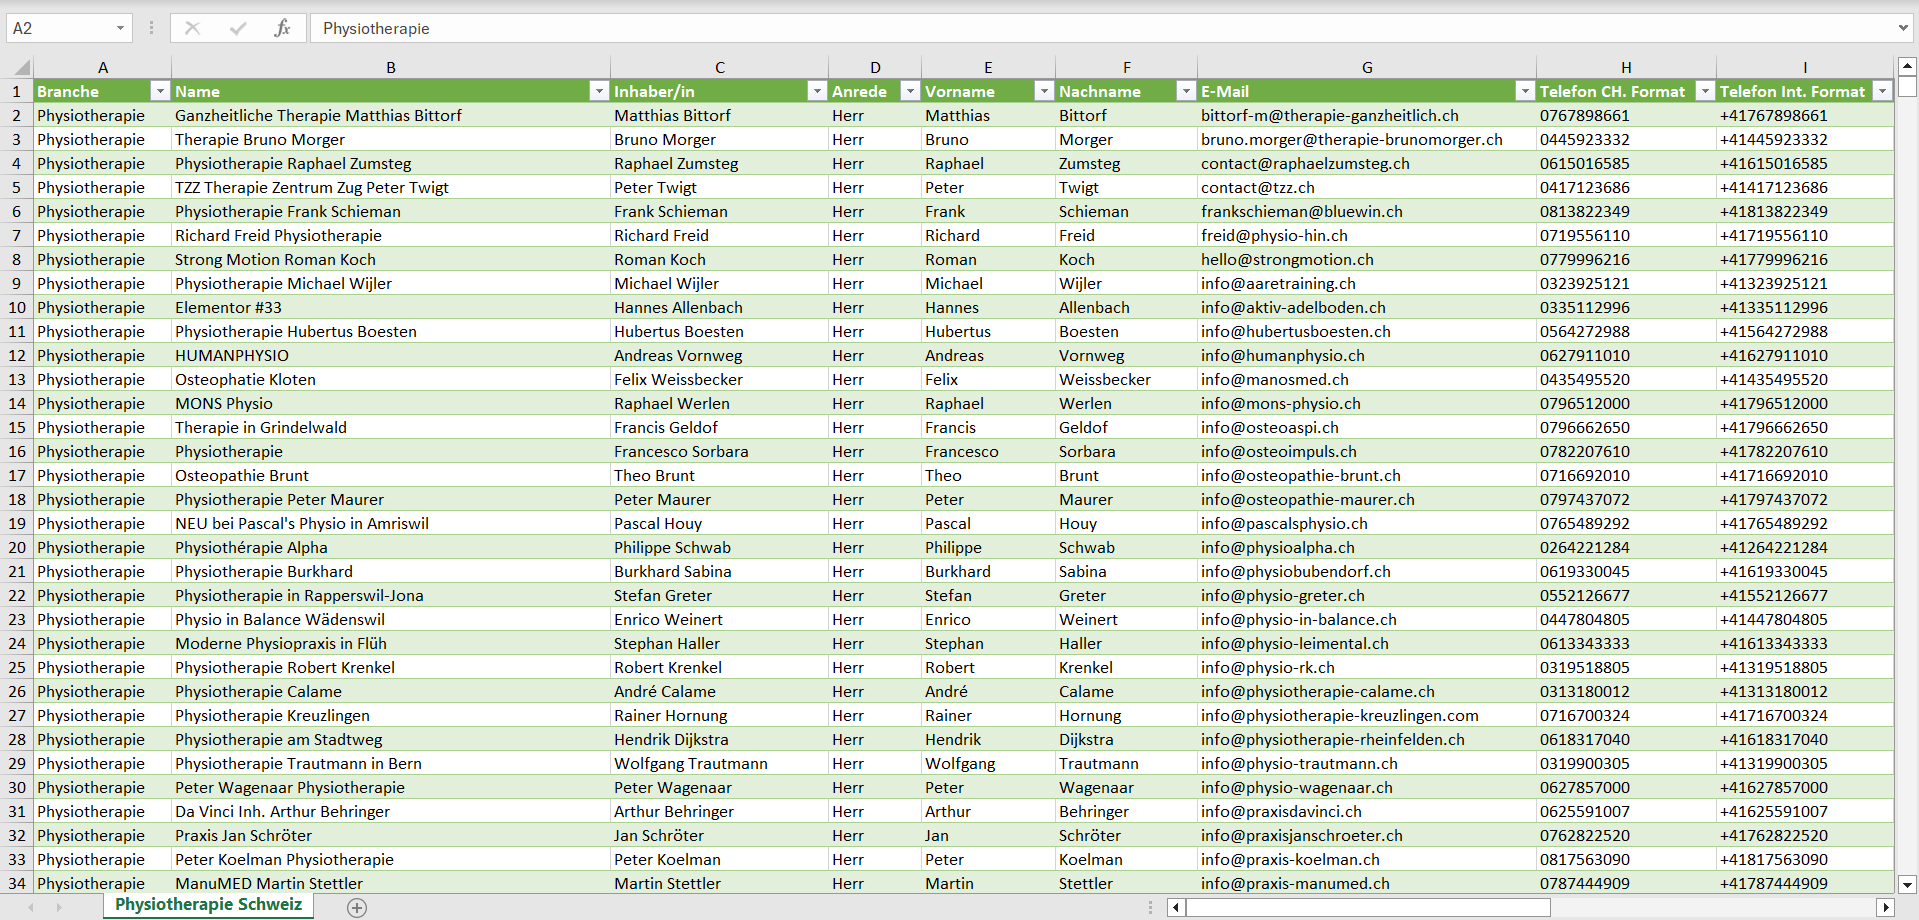
Task: Select column G header
Action: [1367, 68]
